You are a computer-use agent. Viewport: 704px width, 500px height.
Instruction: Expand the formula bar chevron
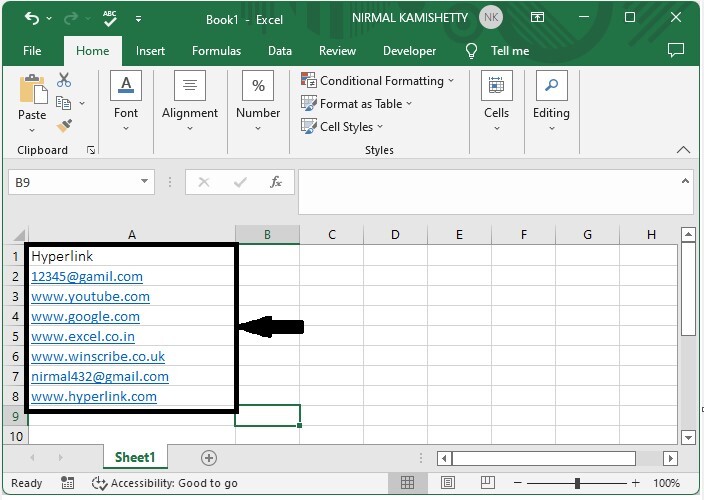point(685,181)
